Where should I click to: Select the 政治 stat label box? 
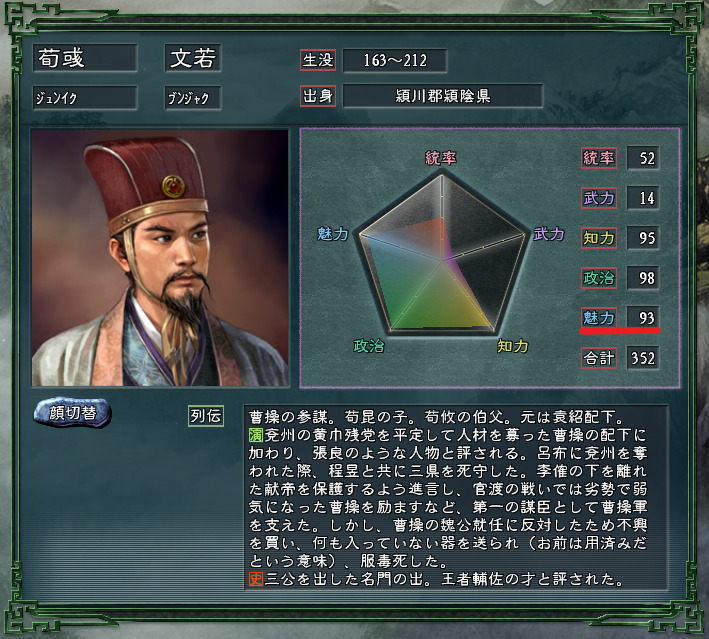599,278
